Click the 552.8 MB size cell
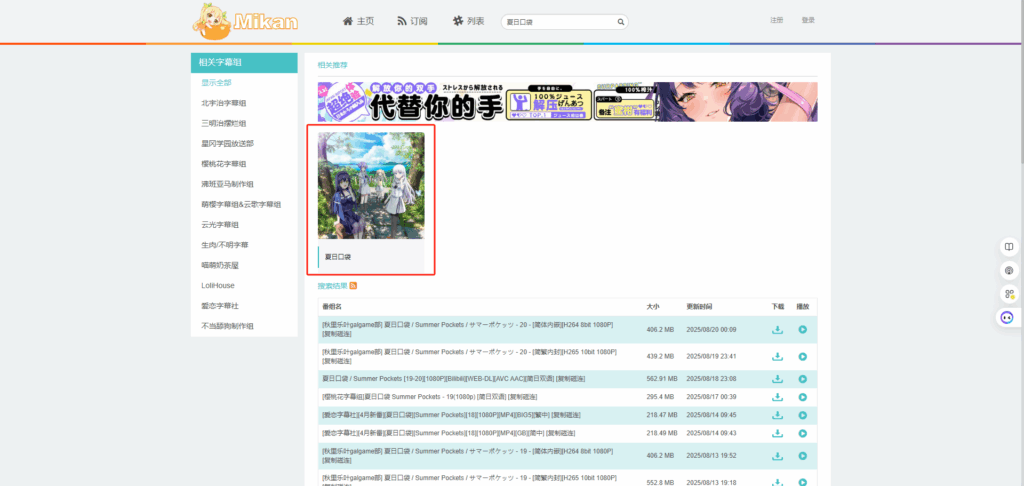This screenshot has width=1024, height=486. coord(661,482)
